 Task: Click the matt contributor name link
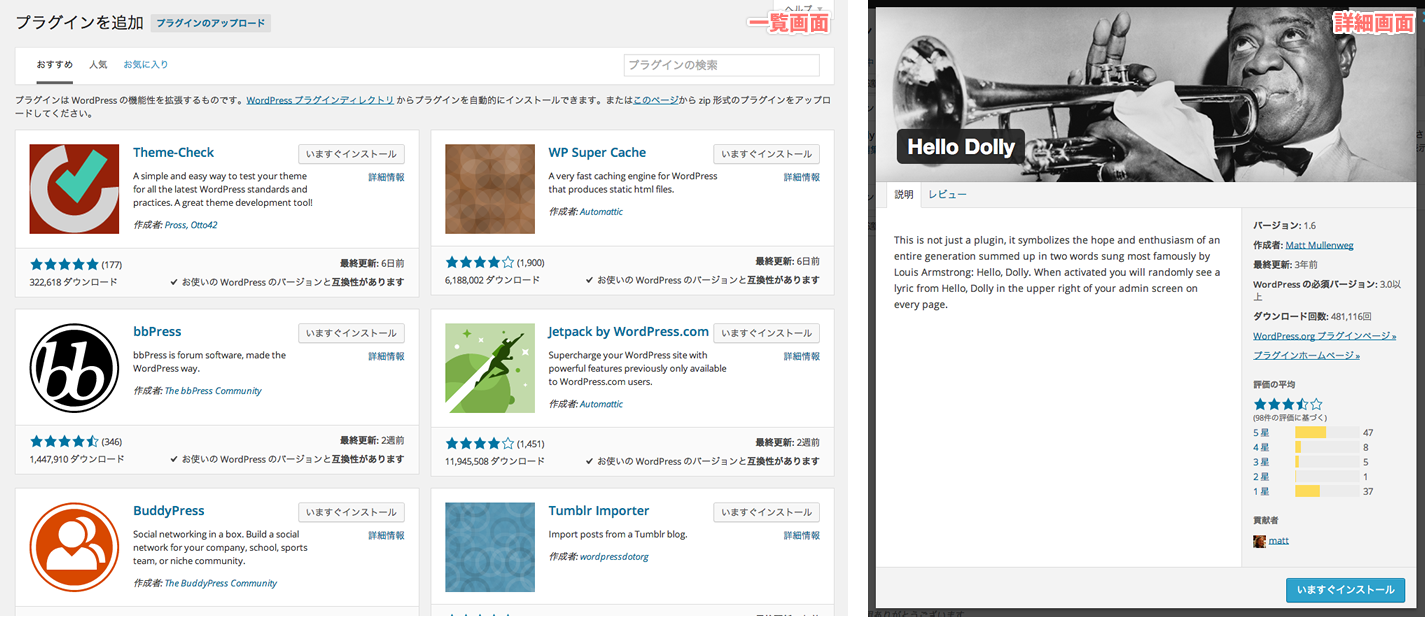click(x=1278, y=540)
